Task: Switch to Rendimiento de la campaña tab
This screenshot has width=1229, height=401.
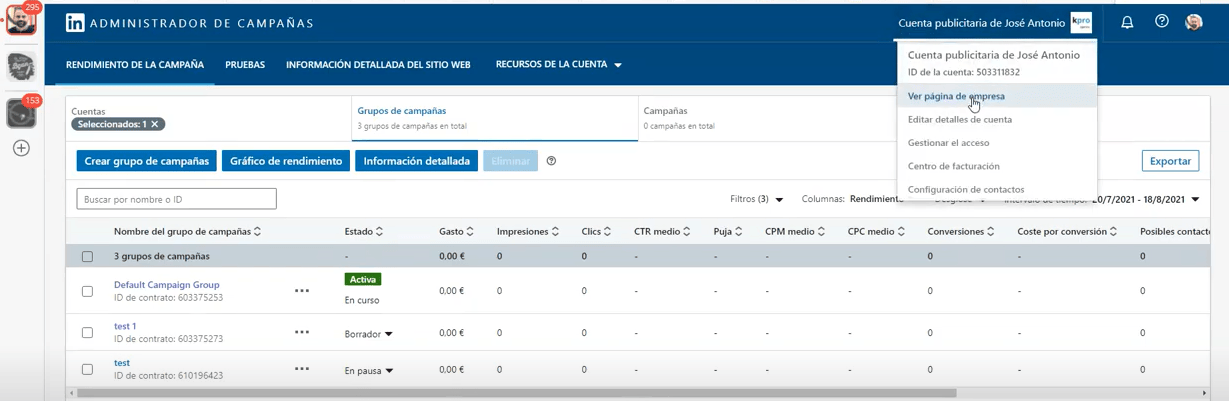Action: (x=135, y=64)
